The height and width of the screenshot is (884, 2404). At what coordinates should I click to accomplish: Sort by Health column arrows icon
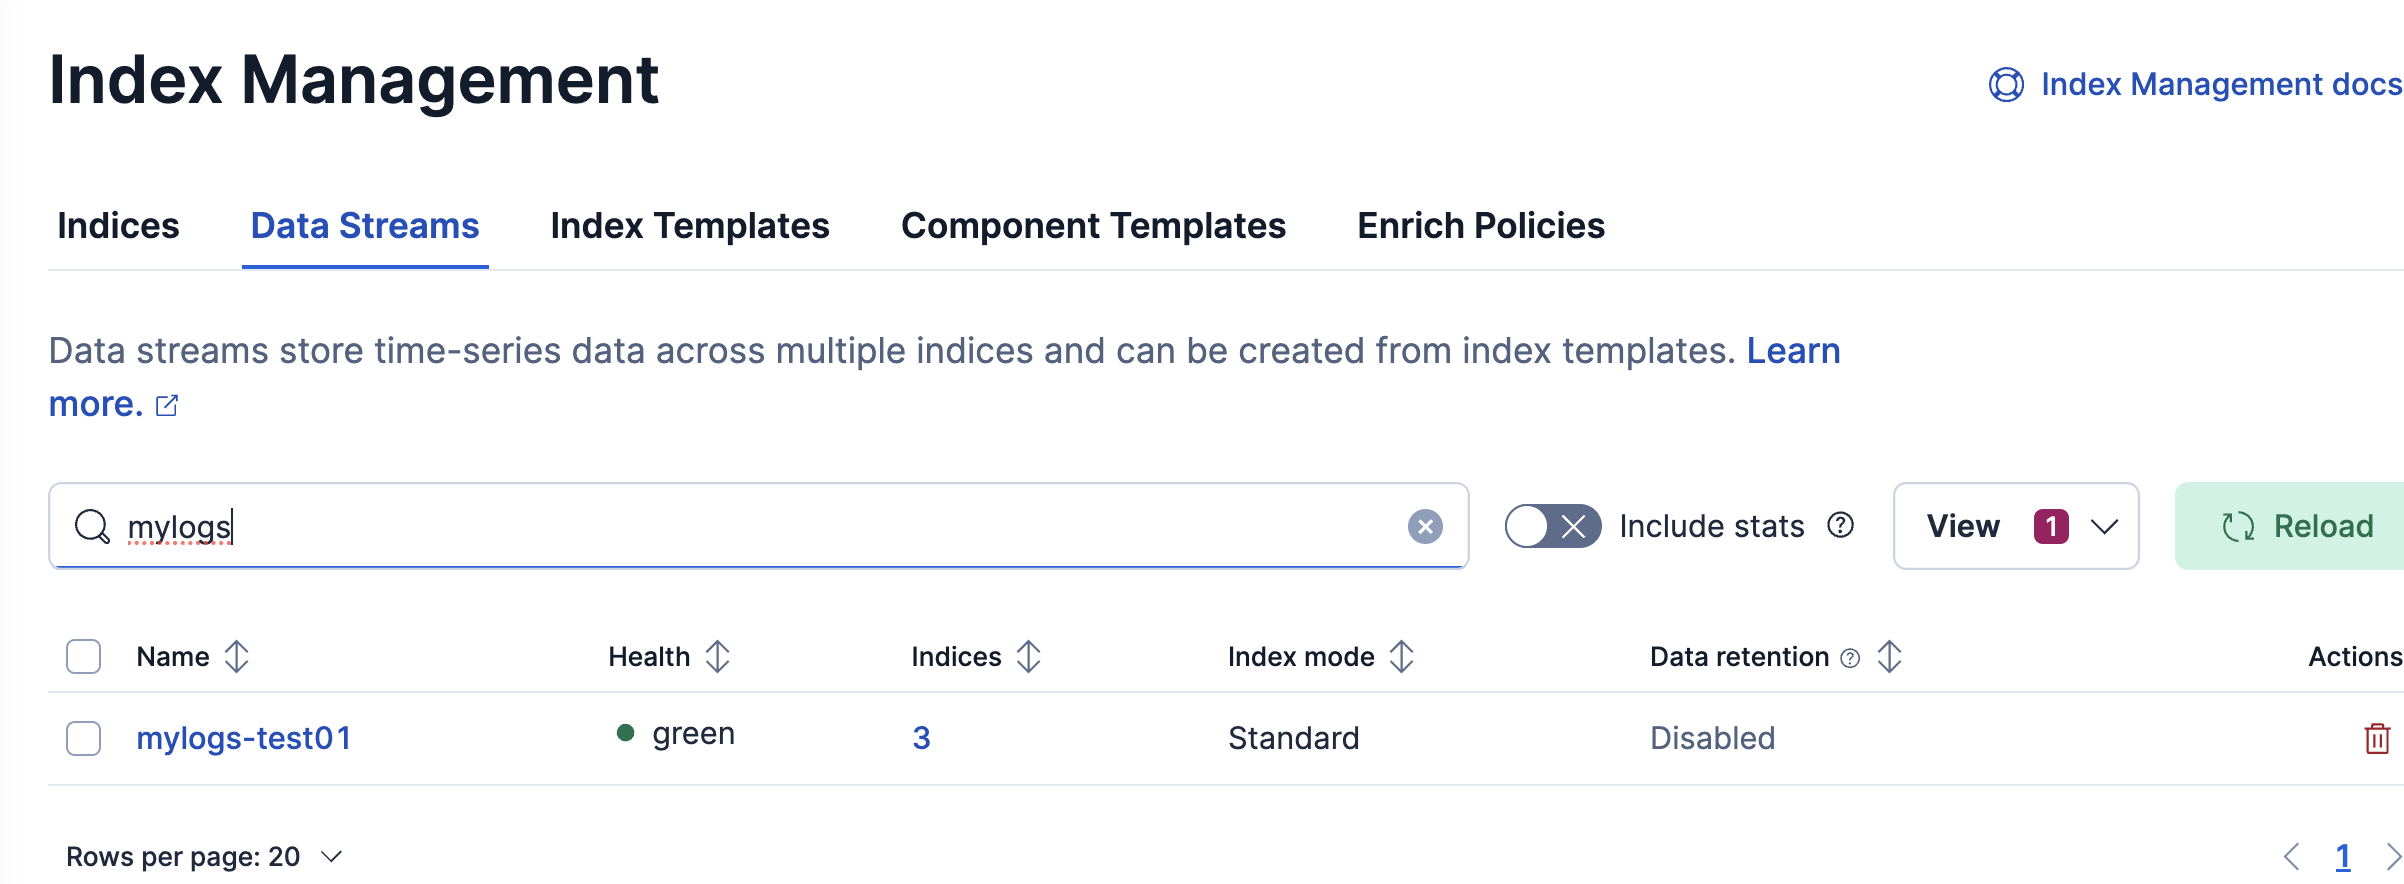[x=717, y=657]
